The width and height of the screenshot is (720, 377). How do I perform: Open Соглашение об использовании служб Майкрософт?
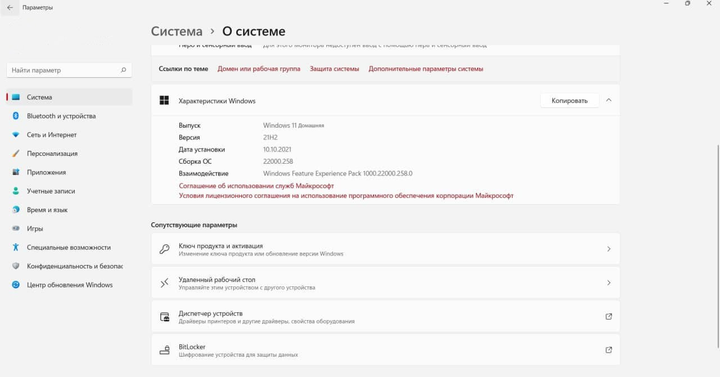click(256, 186)
